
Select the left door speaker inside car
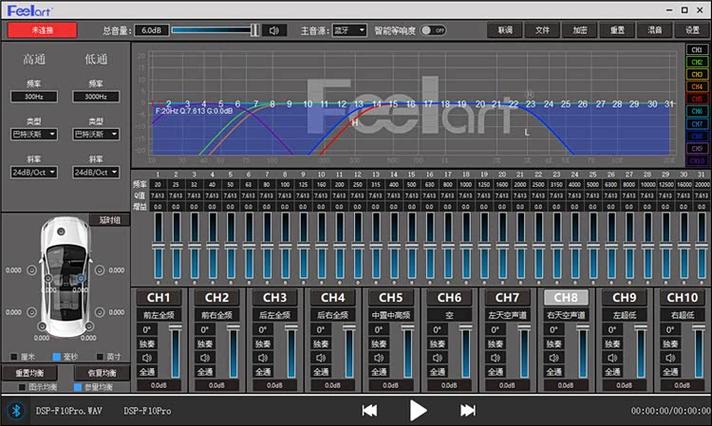coord(48,278)
